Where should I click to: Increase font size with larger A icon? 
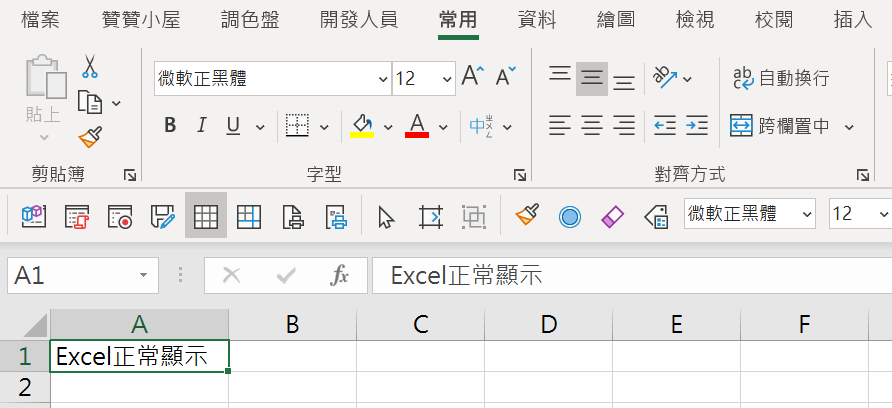473,77
